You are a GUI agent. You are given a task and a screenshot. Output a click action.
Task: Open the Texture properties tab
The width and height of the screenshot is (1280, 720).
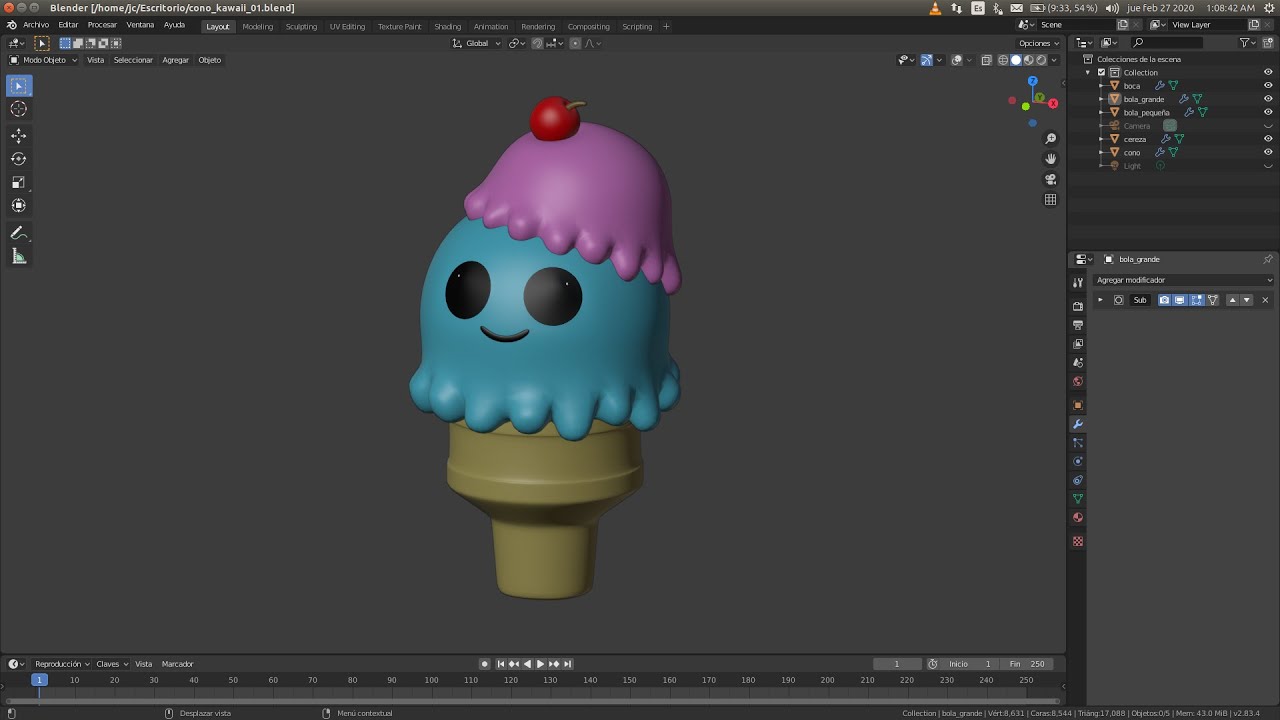[1078, 541]
